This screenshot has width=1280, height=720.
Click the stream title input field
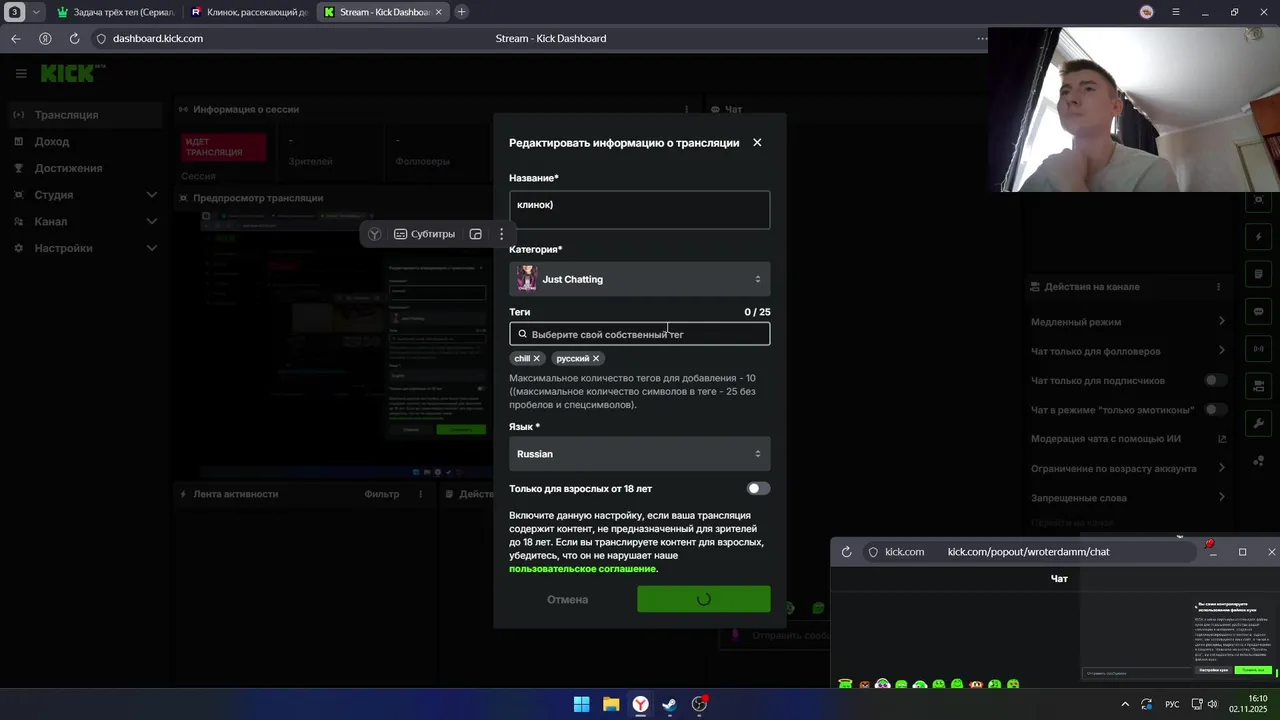(x=639, y=210)
